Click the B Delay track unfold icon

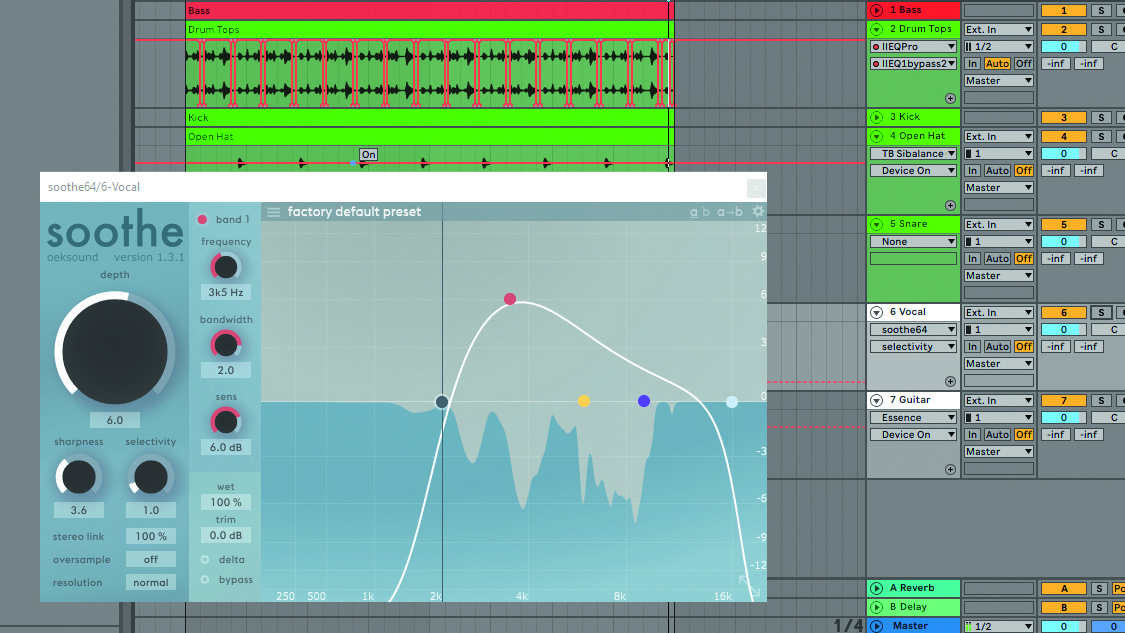click(876, 607)
